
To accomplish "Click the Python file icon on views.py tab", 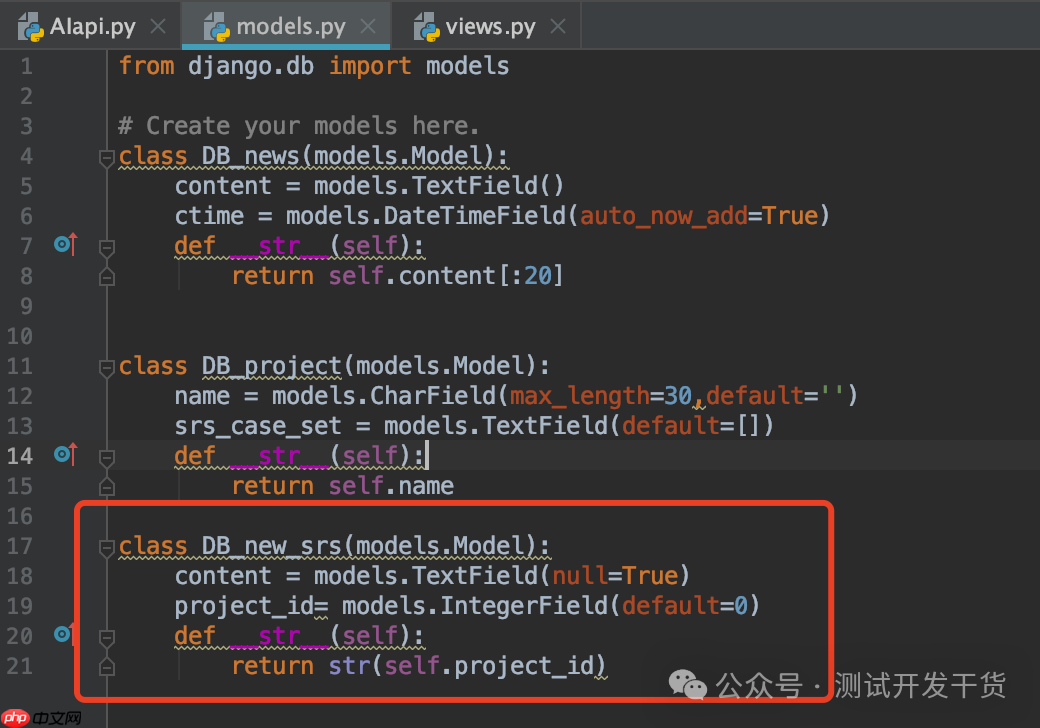I will [426, 27].
